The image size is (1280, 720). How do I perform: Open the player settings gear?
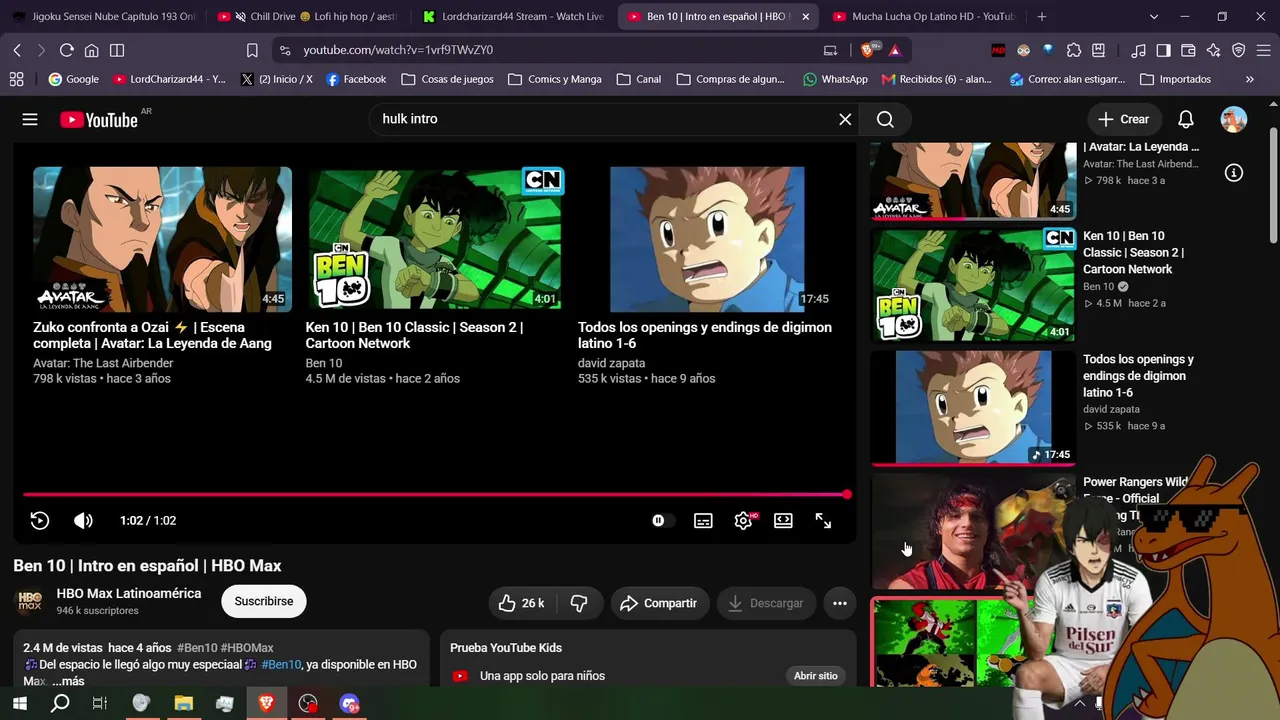[743, 520]
